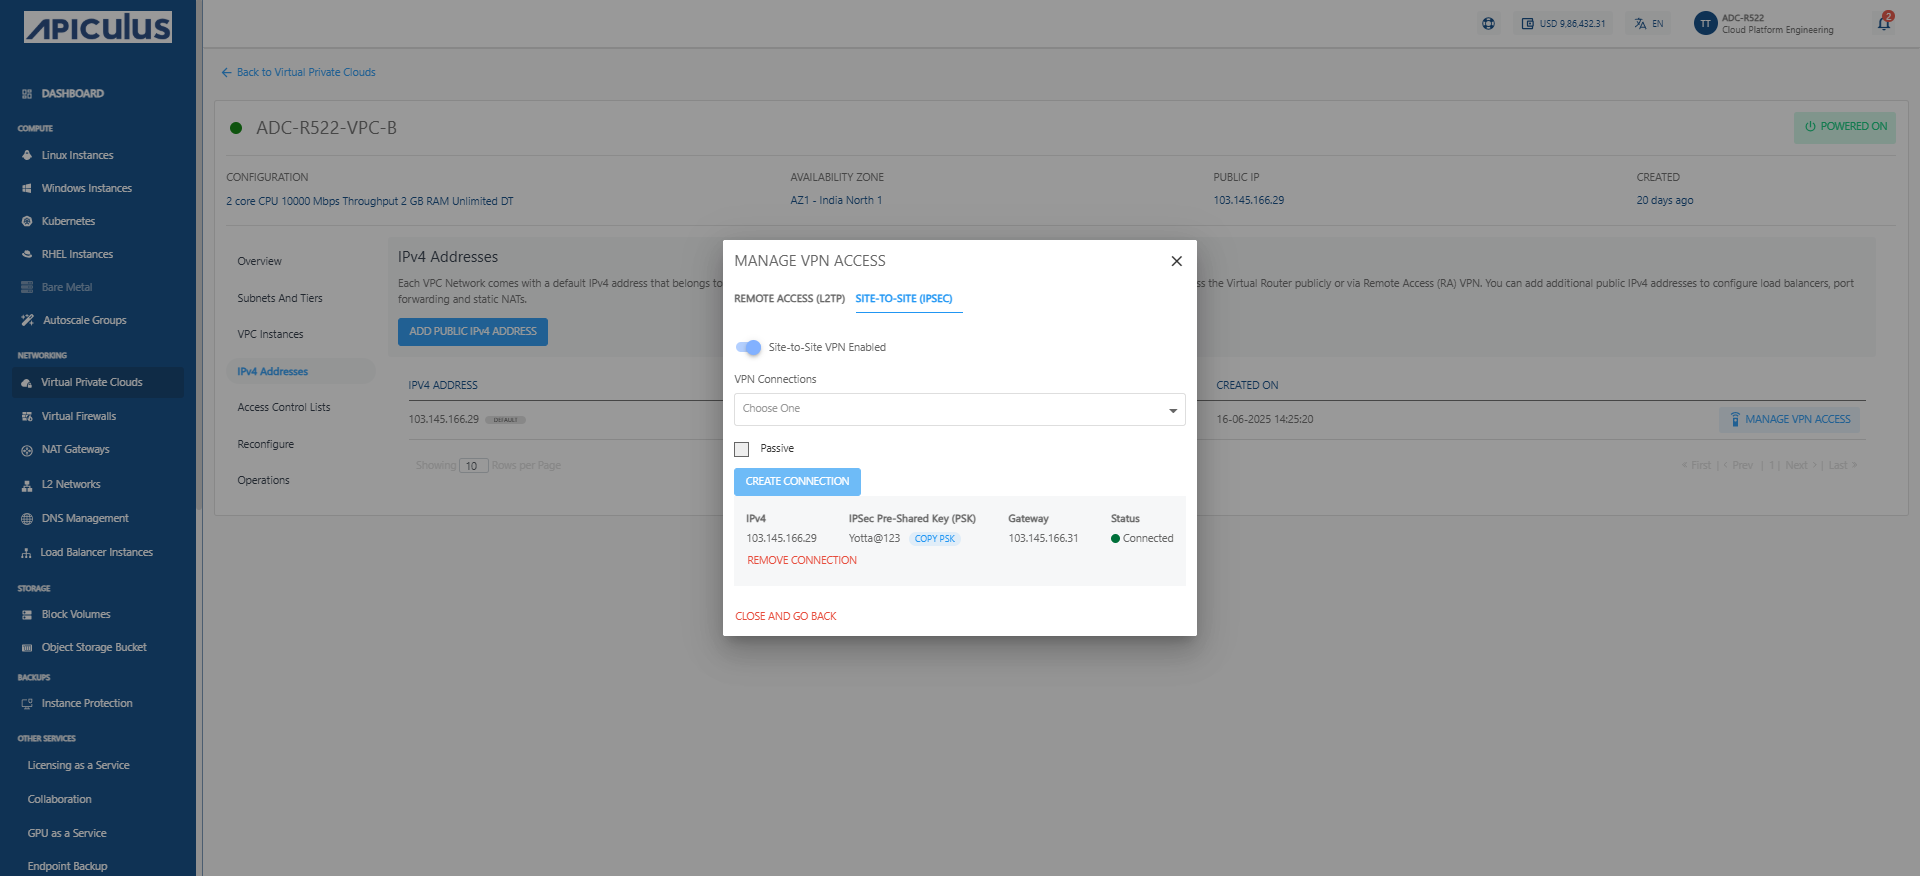
Task: Switch to Remote Access (L2TP) tab
Action: [789, 299]
